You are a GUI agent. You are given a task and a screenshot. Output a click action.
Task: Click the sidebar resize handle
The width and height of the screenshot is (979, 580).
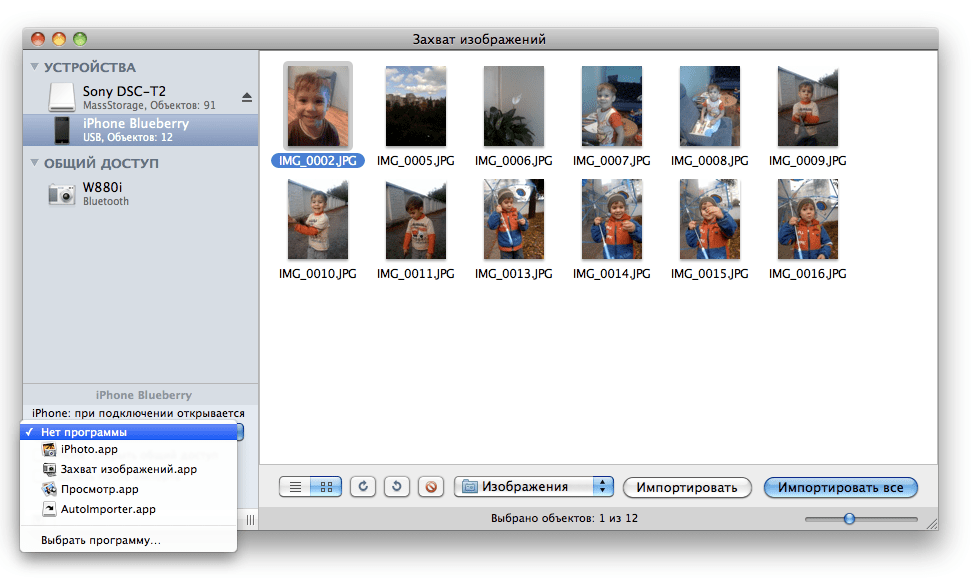pos(250,519)
